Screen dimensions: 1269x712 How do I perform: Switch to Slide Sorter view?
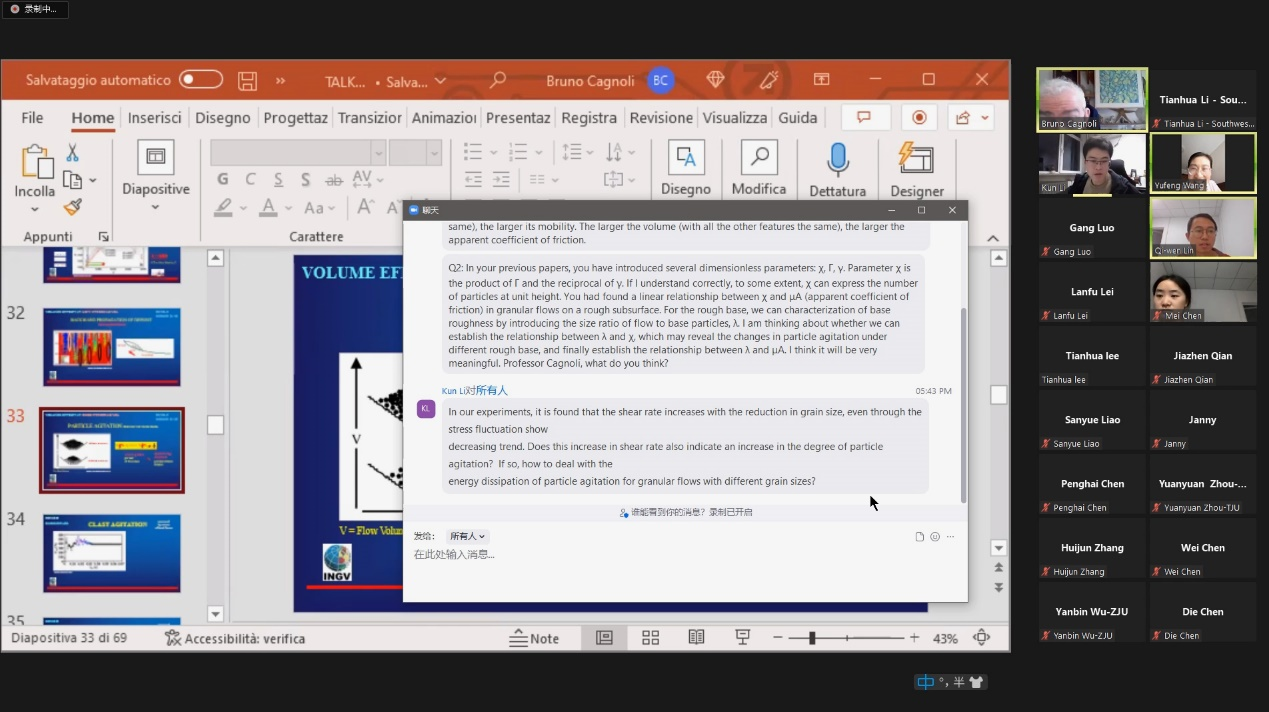click(650, 638)
